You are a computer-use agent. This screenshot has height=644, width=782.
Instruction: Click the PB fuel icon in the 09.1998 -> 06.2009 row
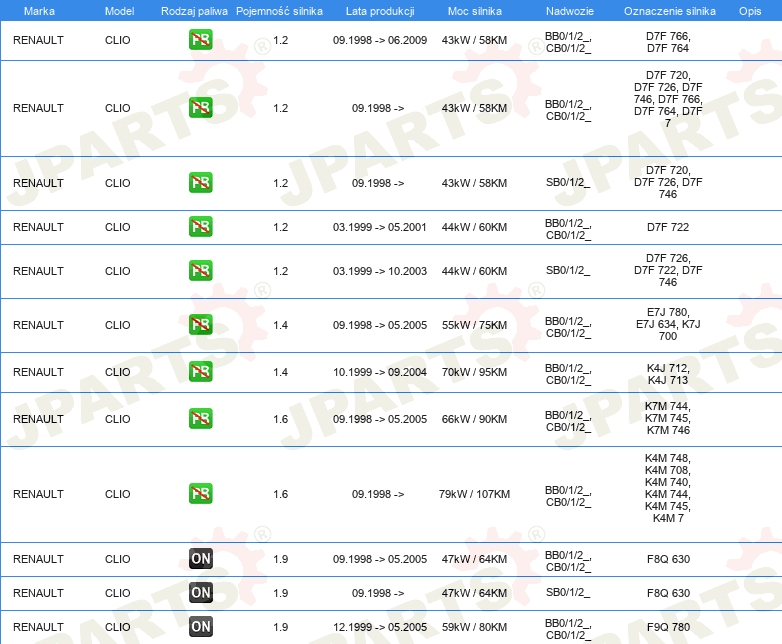[200, 41]
